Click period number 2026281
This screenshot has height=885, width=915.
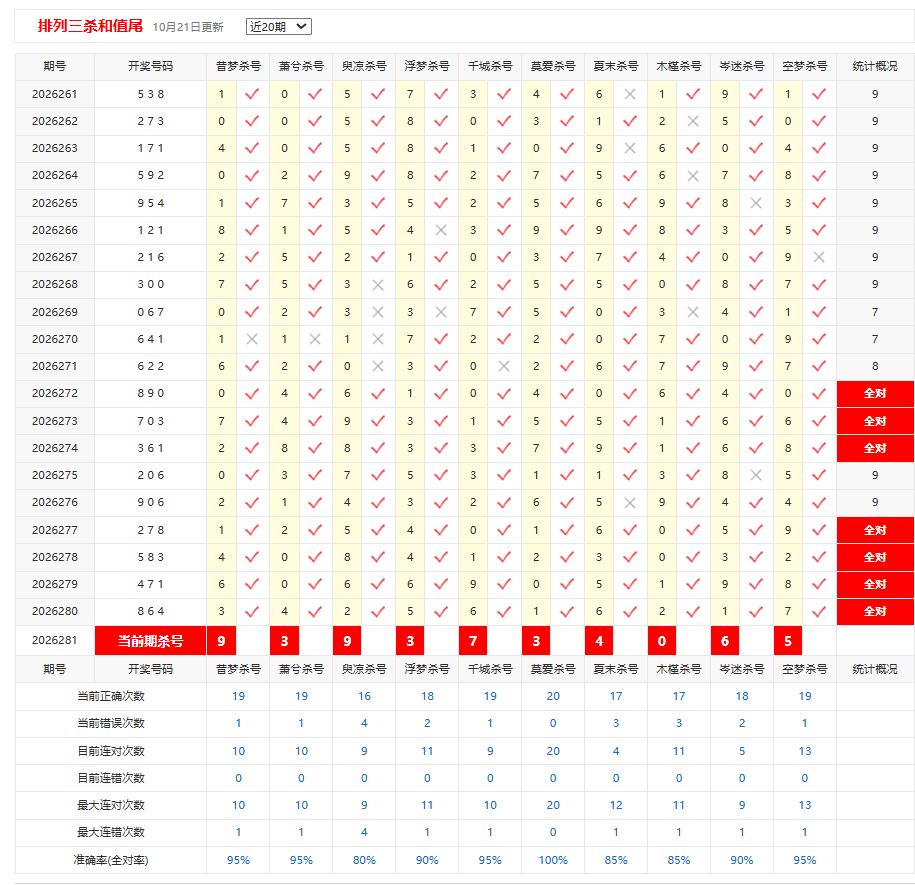(55, 640)
